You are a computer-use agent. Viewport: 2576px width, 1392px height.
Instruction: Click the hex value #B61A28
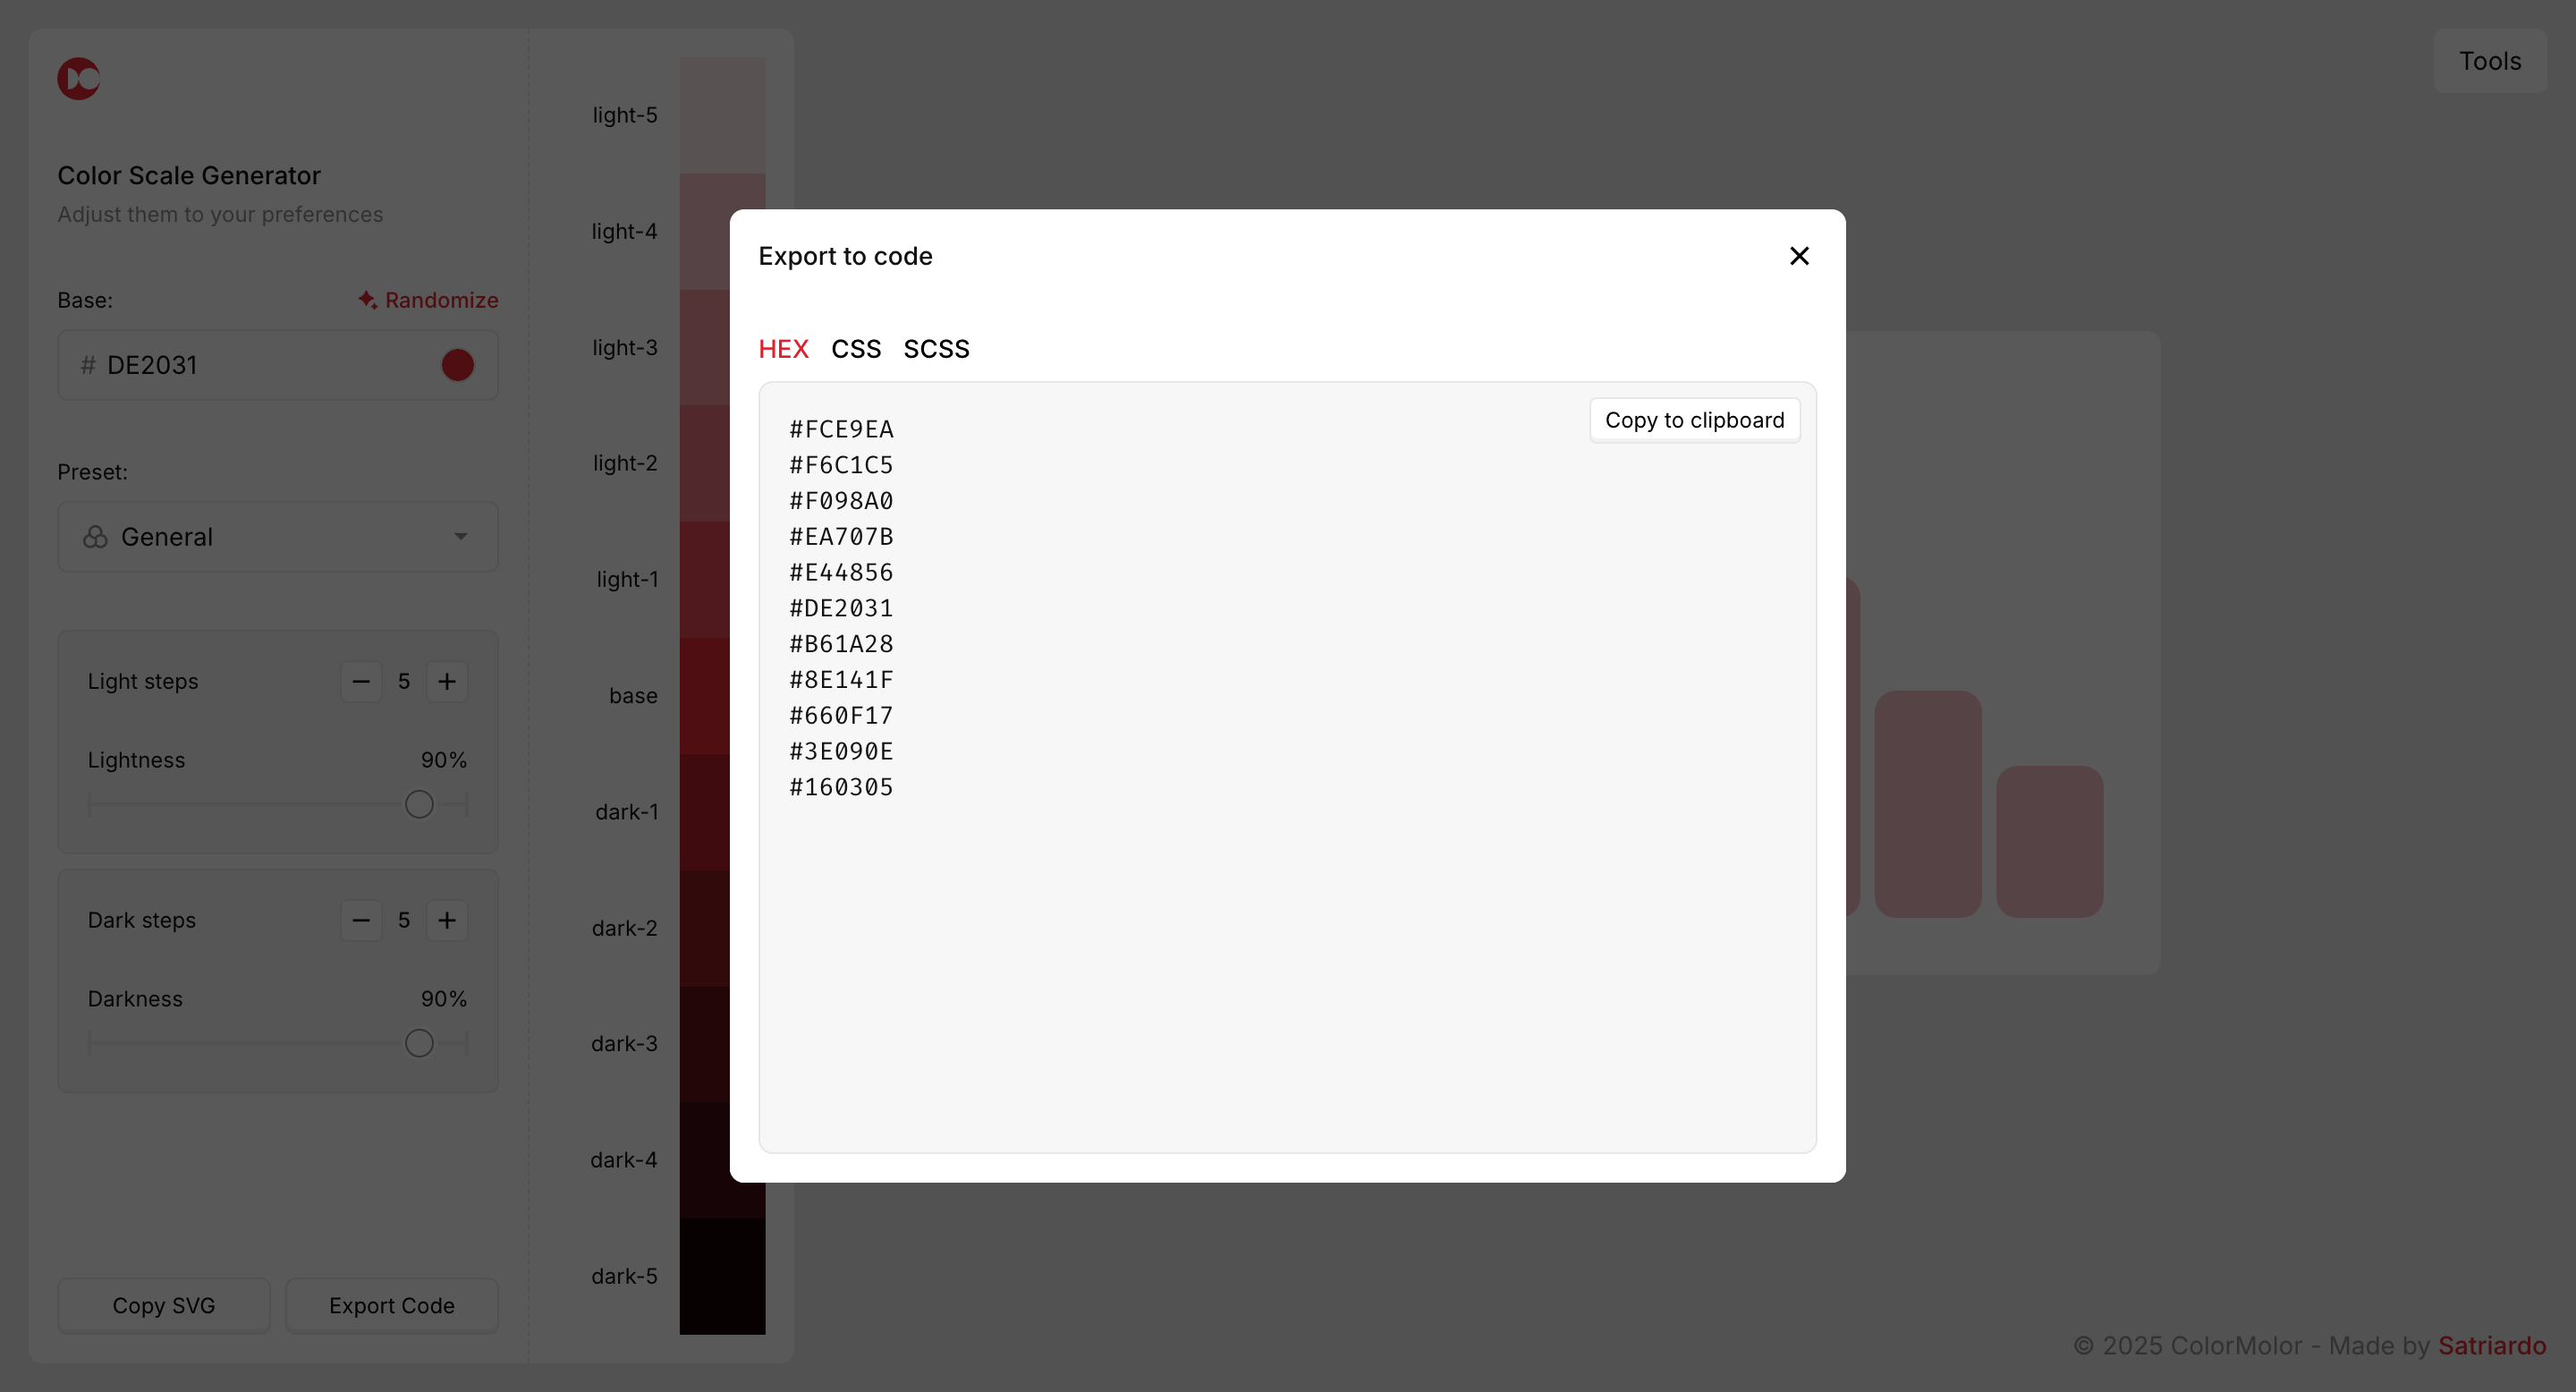841,644
